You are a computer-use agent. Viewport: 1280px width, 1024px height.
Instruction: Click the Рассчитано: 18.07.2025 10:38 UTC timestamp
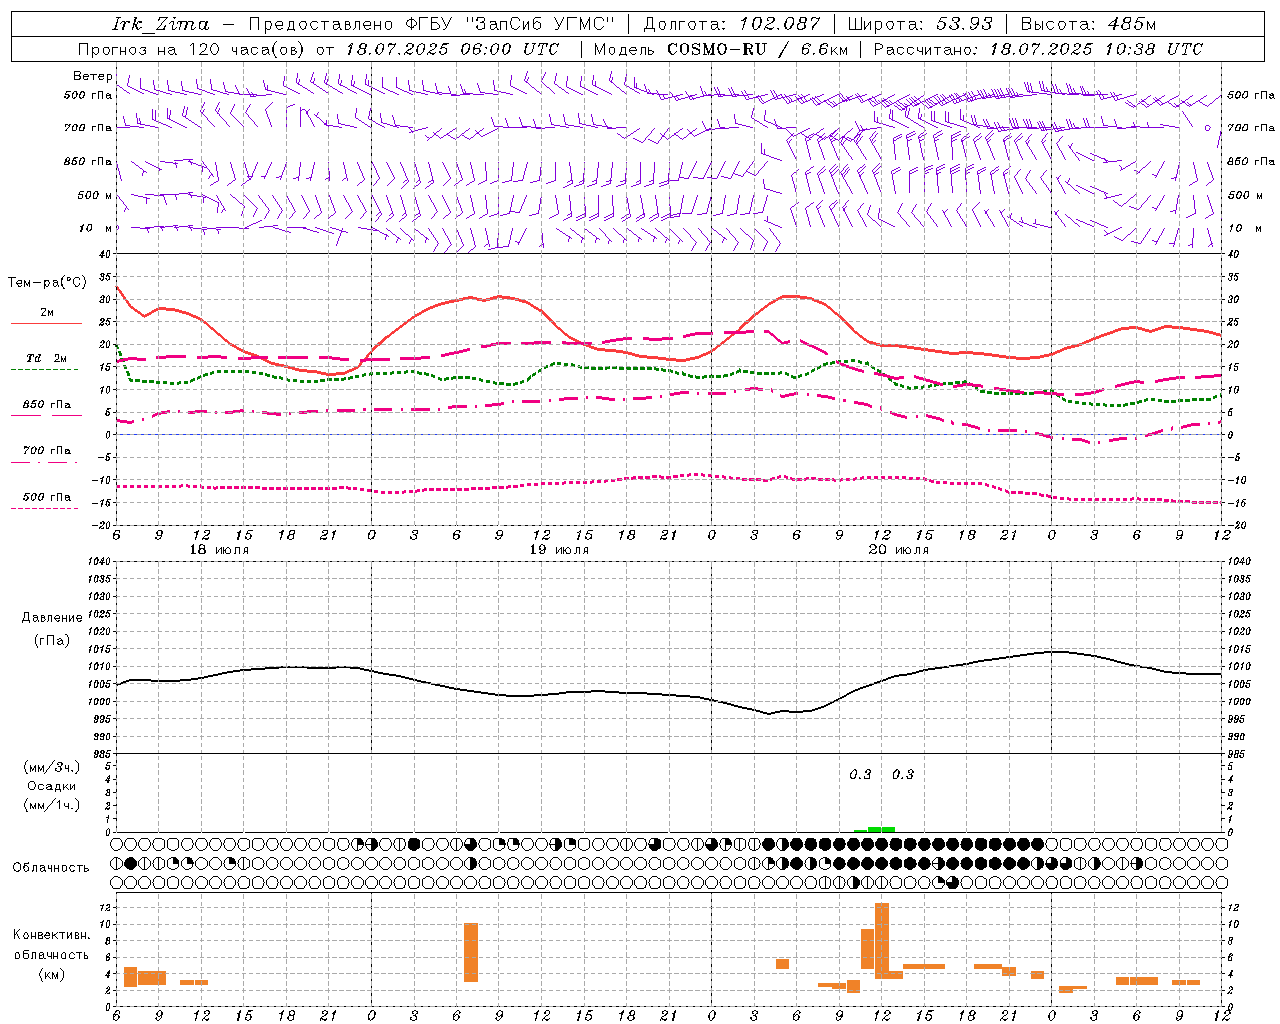click(1038, 49)
